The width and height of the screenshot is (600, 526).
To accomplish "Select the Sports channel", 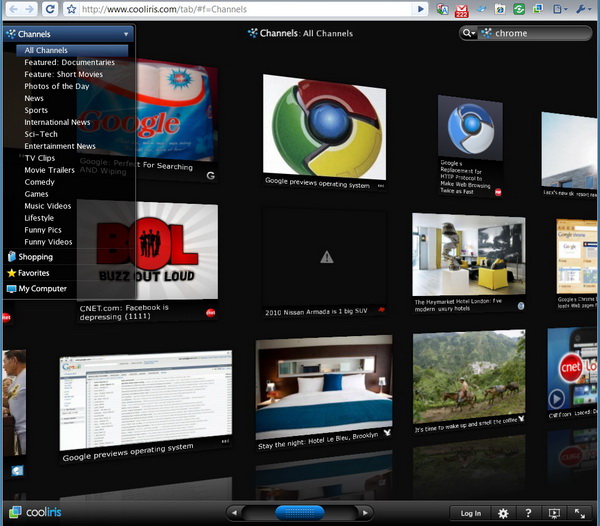I will 36,110.
